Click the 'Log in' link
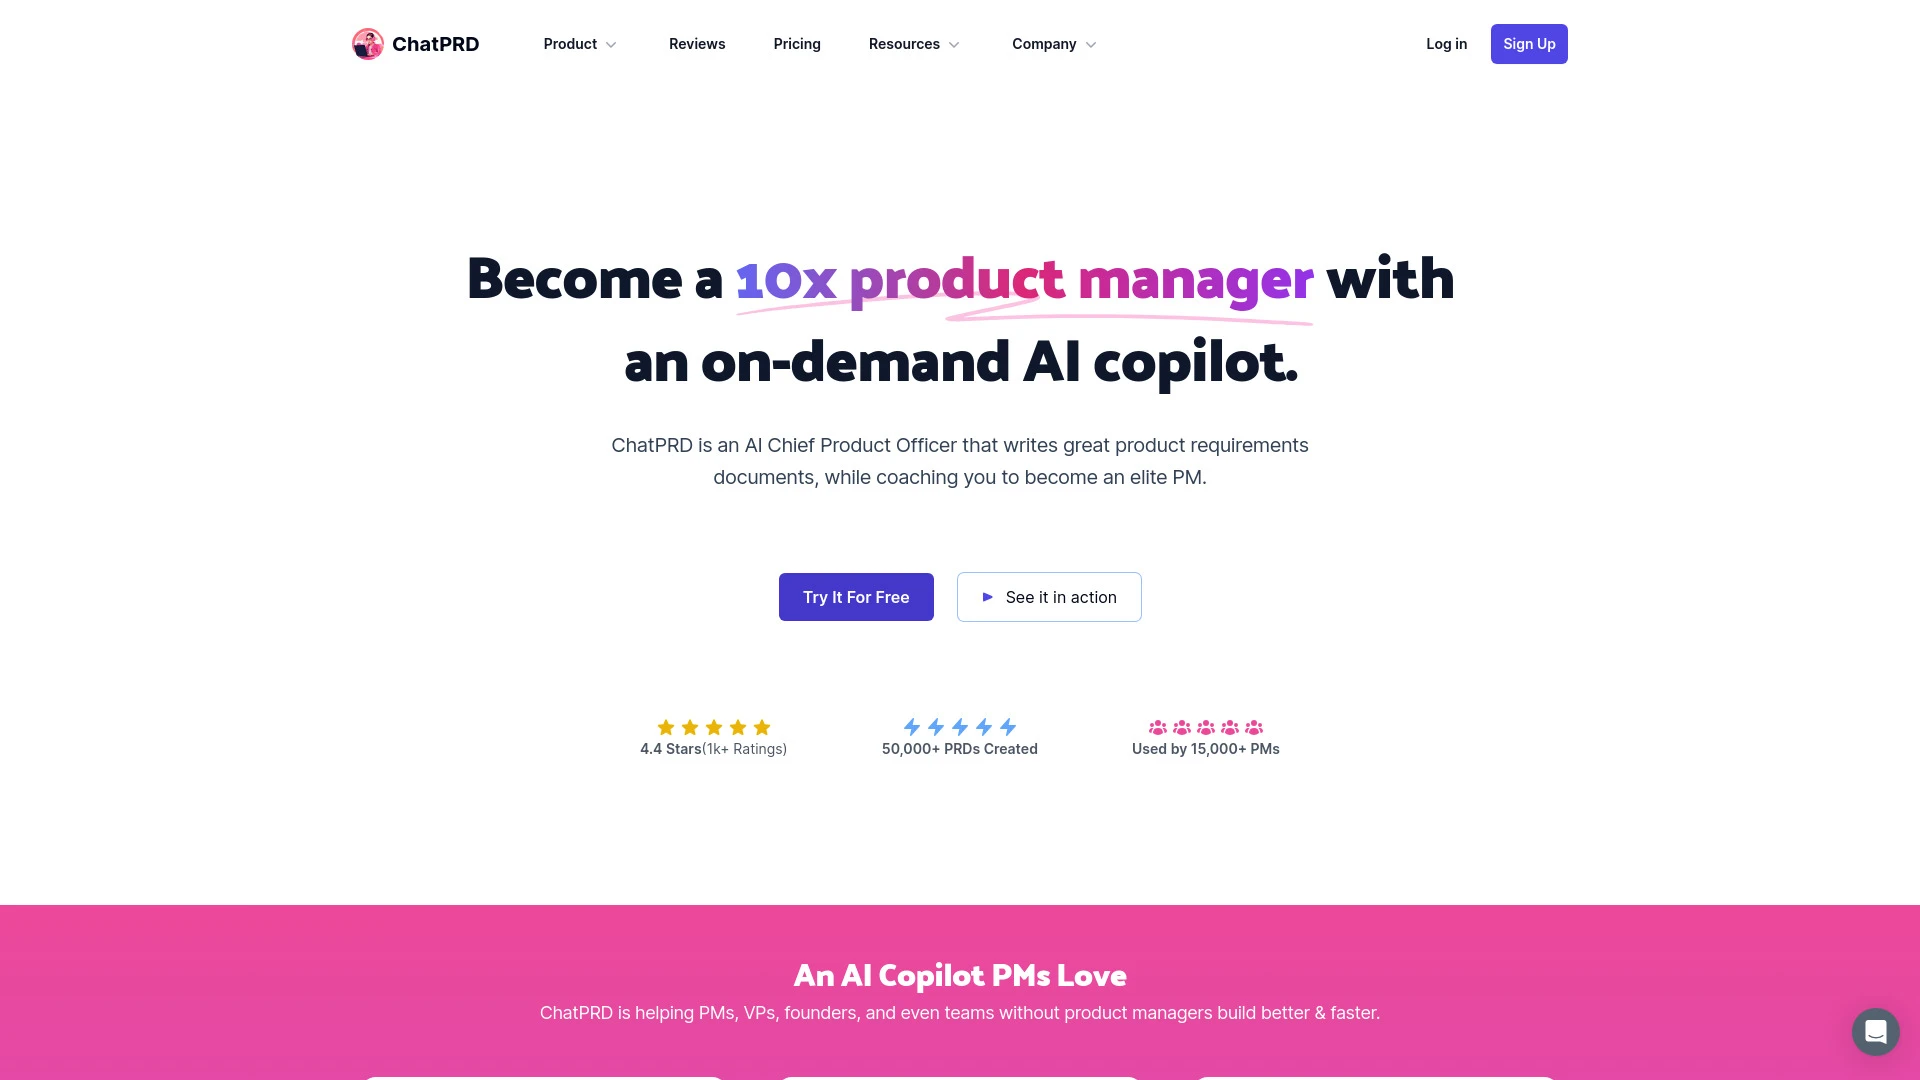This screenshot has height=1080, width=1920. click(x=1445, y=44)
